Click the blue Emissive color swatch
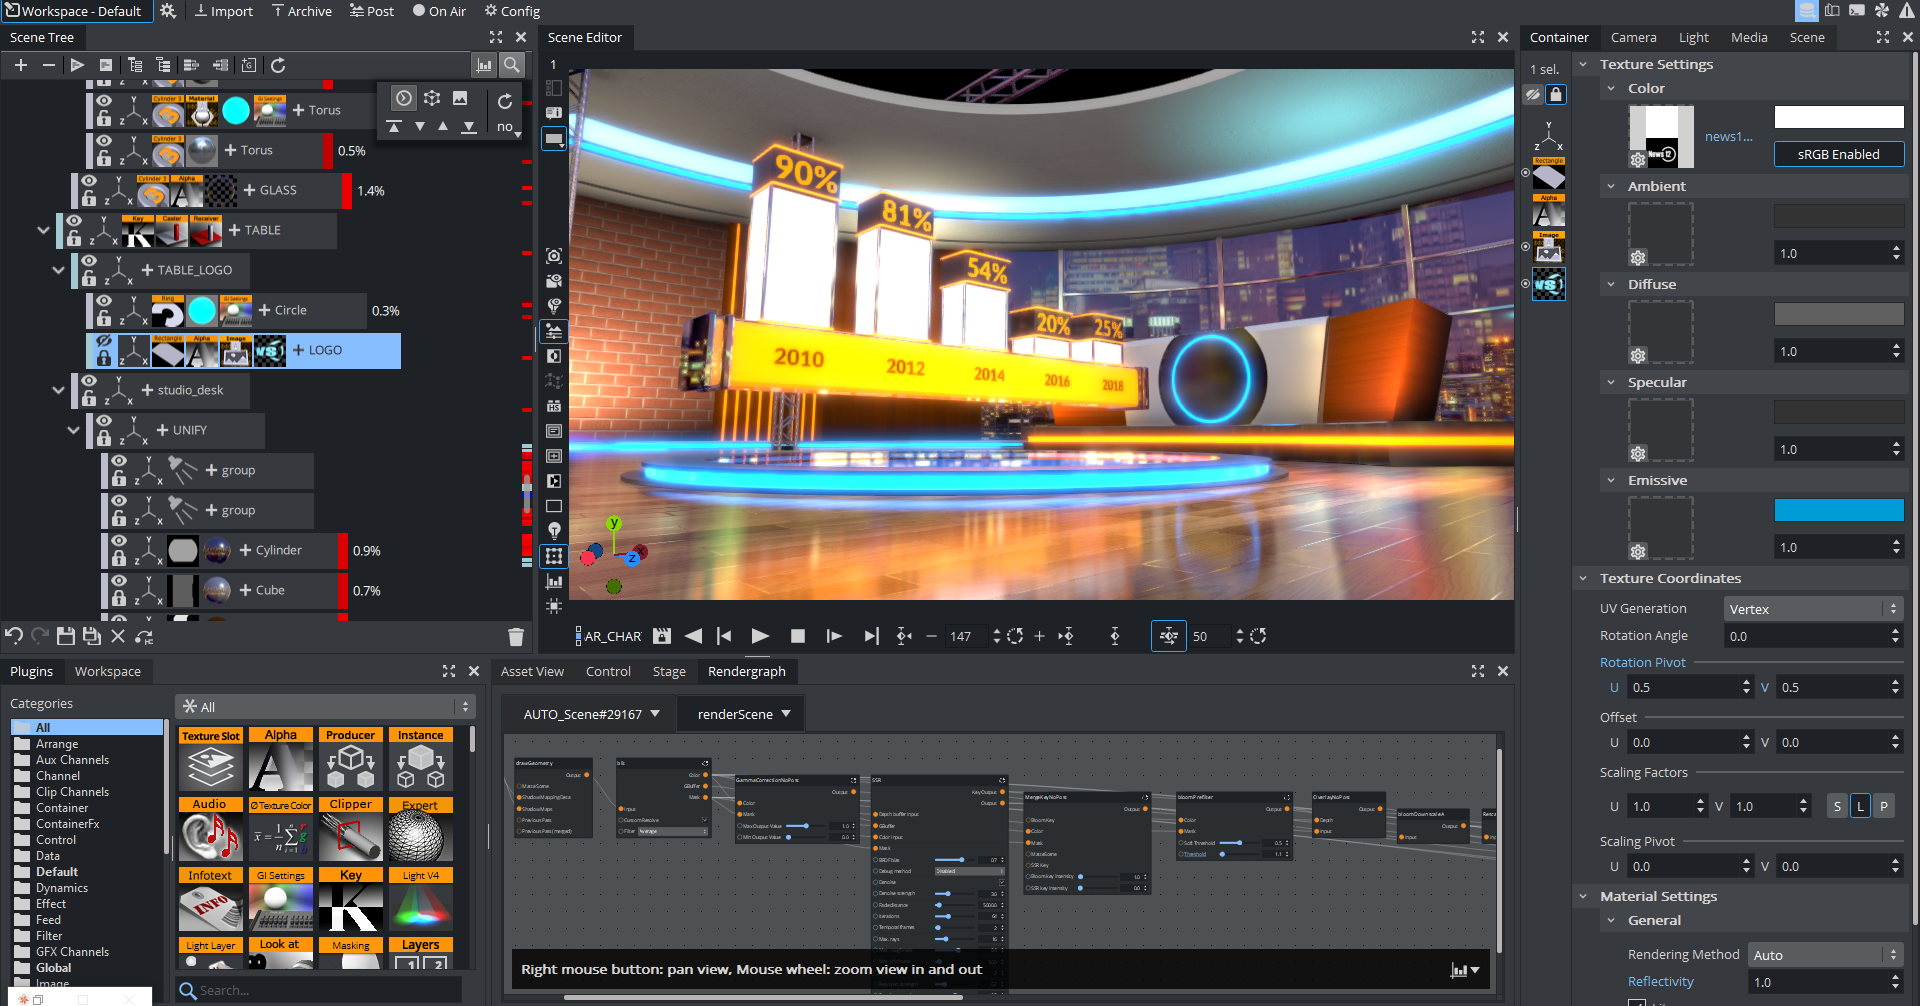1920x1006 pixels. pyautogui.click(x=1838, y=510)
